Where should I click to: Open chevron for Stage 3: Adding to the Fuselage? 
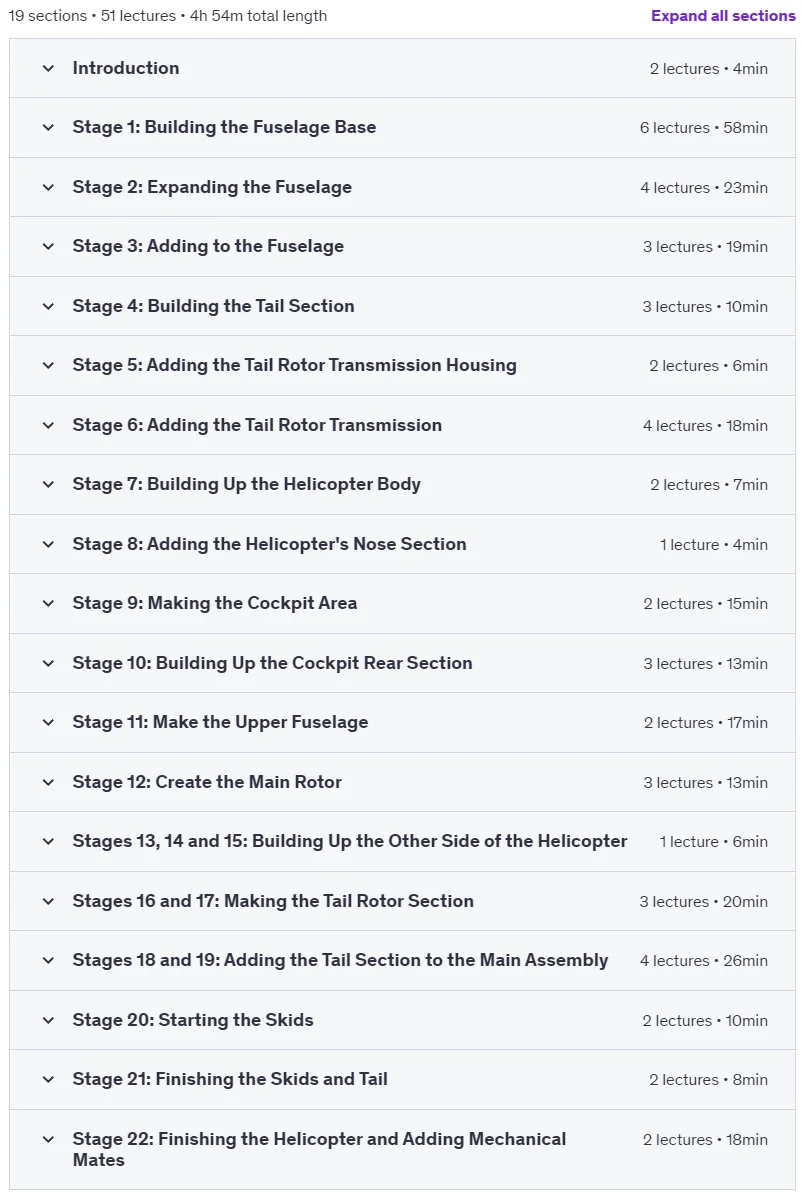tap(48, 247)
